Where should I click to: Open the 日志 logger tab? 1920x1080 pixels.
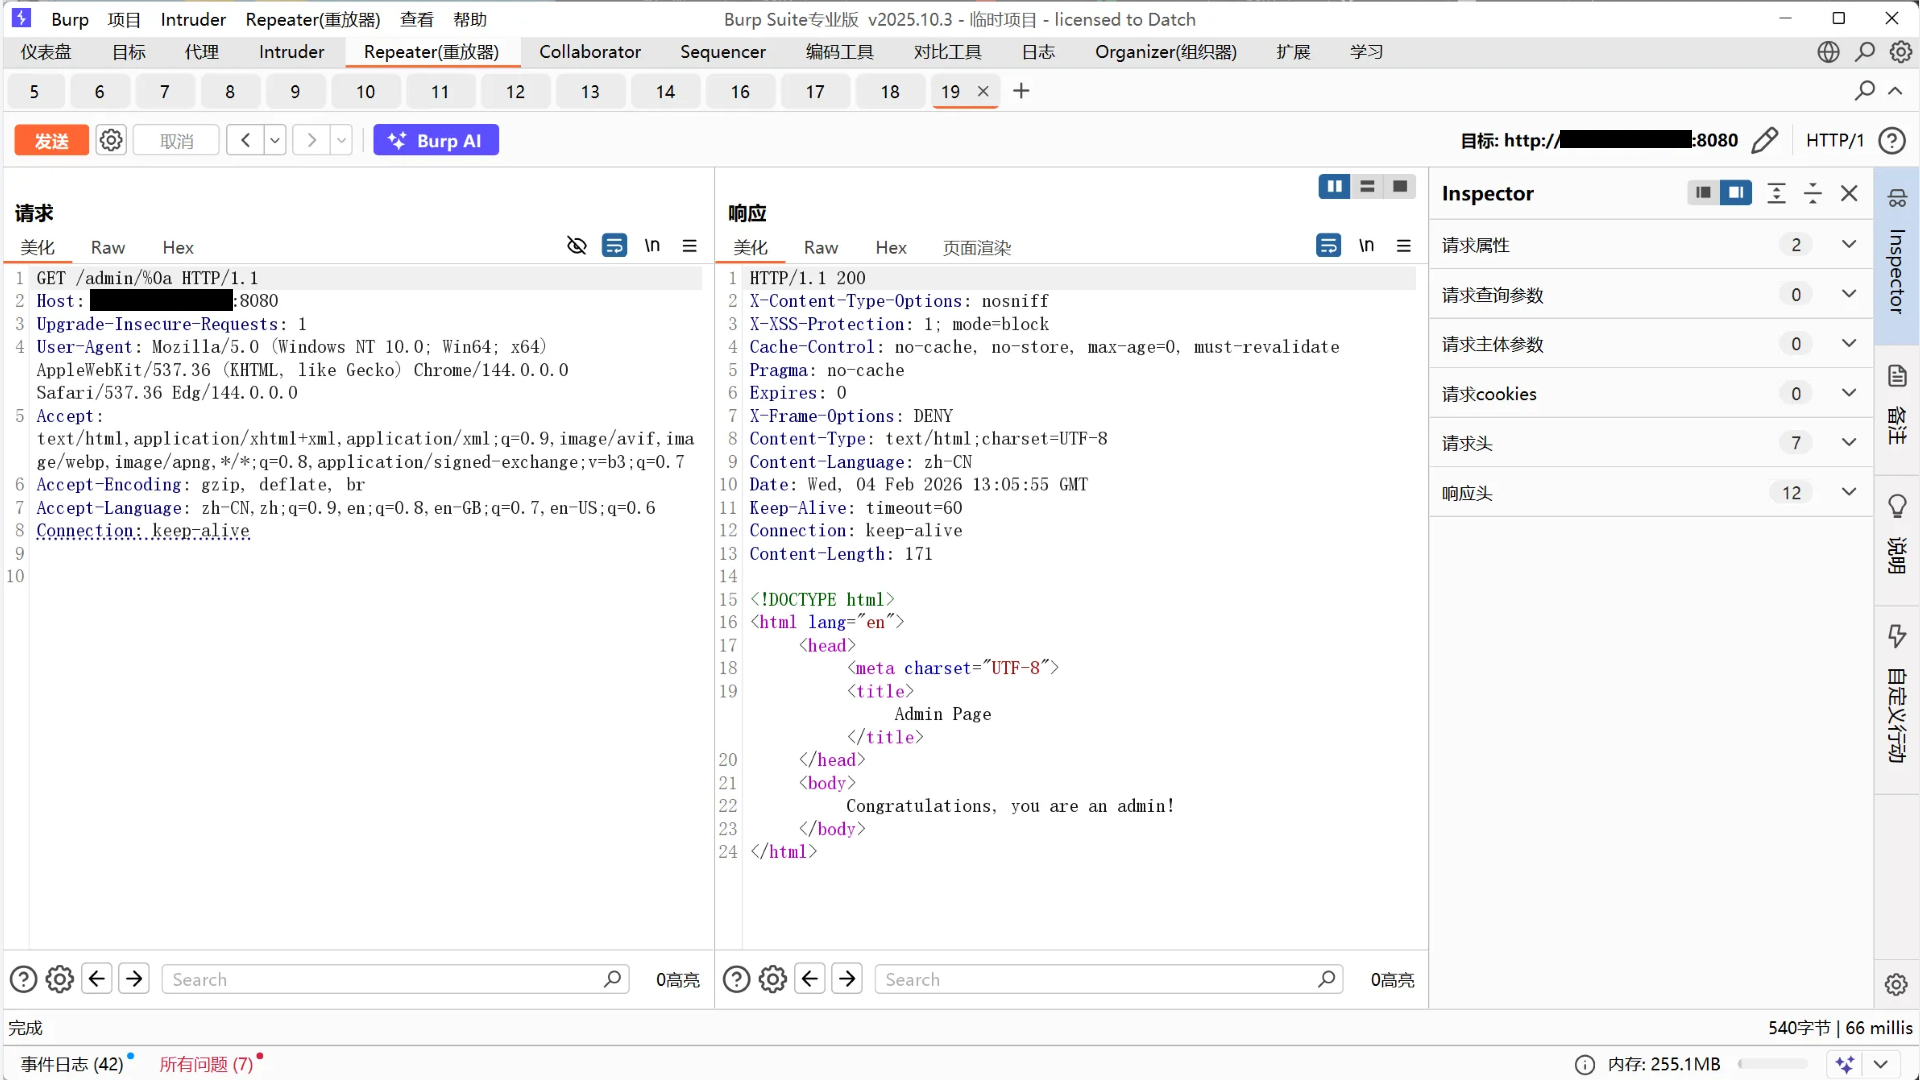(x=1038, y=52)
